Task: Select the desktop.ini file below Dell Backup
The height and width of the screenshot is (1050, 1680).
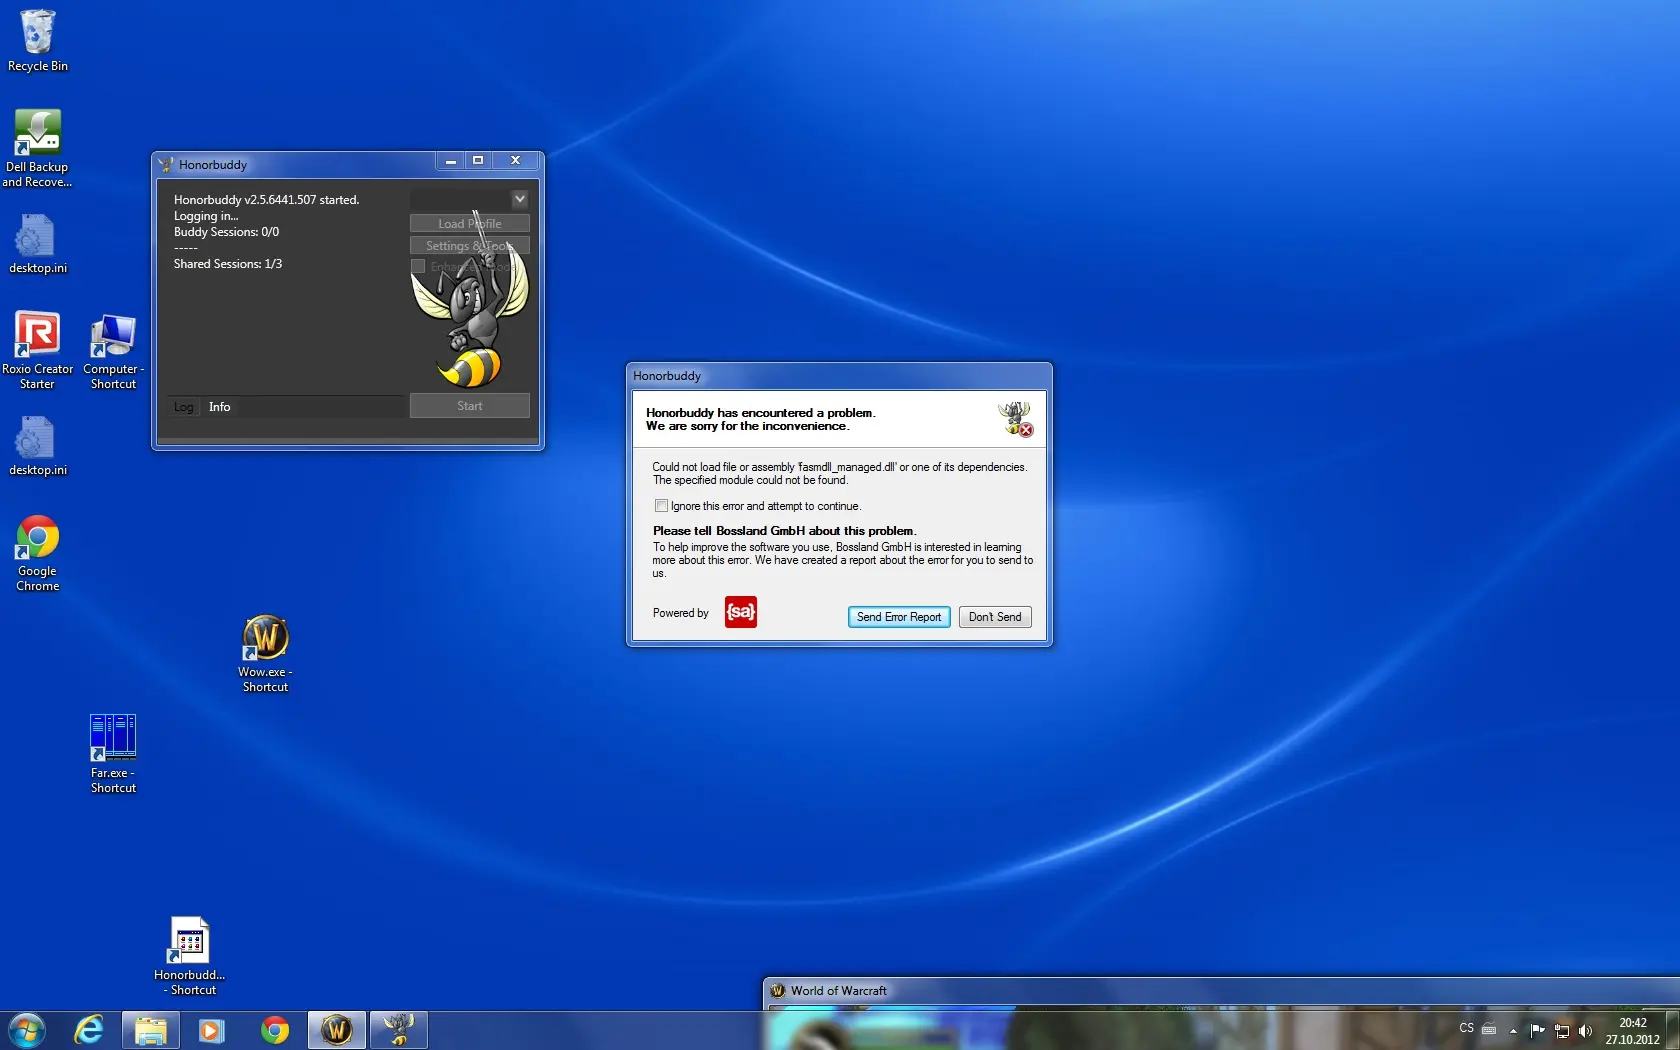Action: pos(38,243)
